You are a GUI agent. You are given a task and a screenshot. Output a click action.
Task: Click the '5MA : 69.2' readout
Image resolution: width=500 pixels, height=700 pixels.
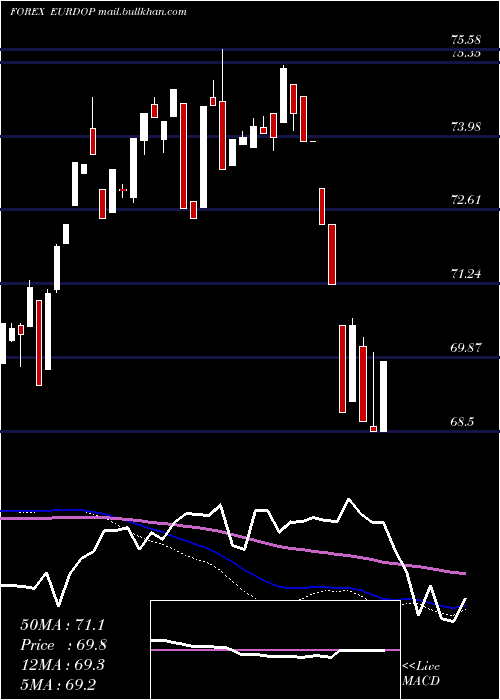[x=58, y=684]
